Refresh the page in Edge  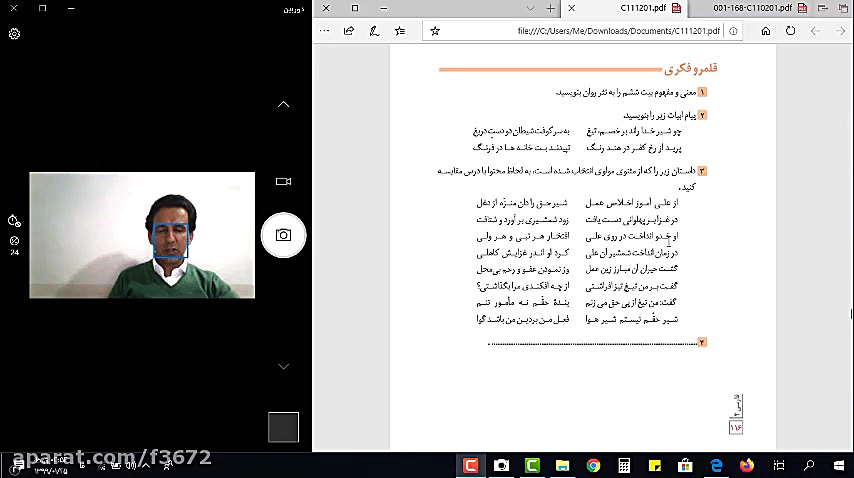point(790,31)
